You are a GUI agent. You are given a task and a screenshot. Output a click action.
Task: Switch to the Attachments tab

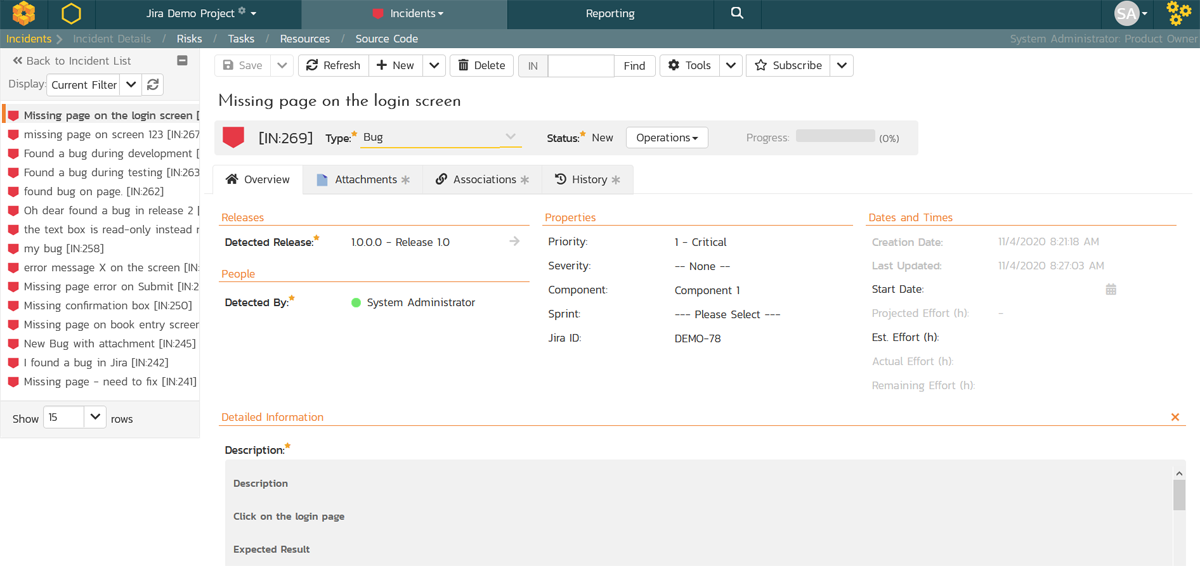tap(363, 180)
